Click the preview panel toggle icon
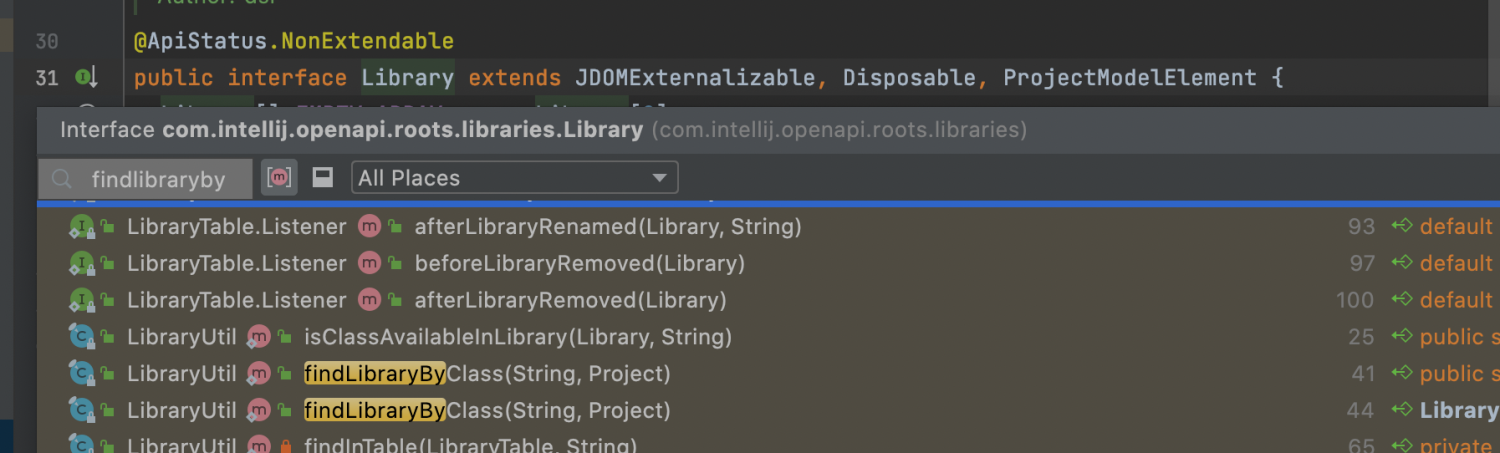Image resolution: width=1500 pixels, height=453 pixels. (322, 178)
